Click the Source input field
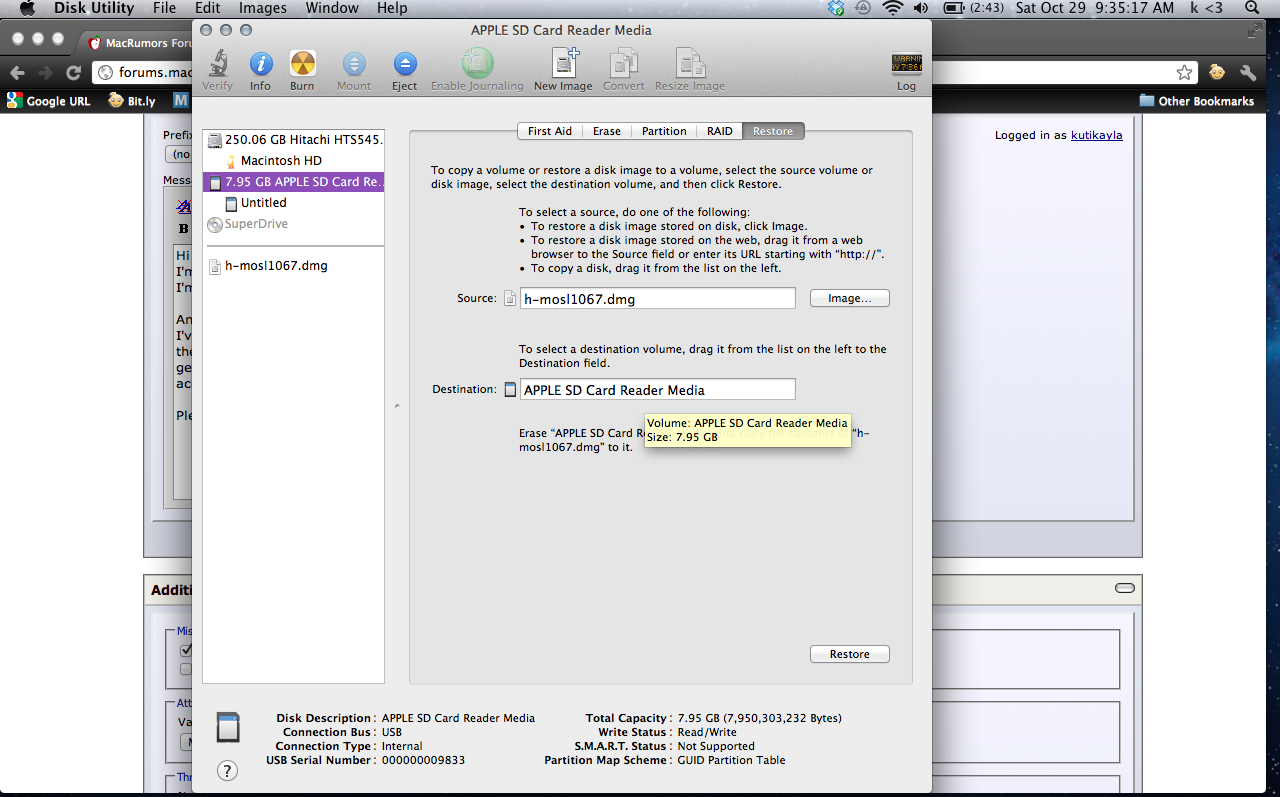1280x797 pixels. 658,299
